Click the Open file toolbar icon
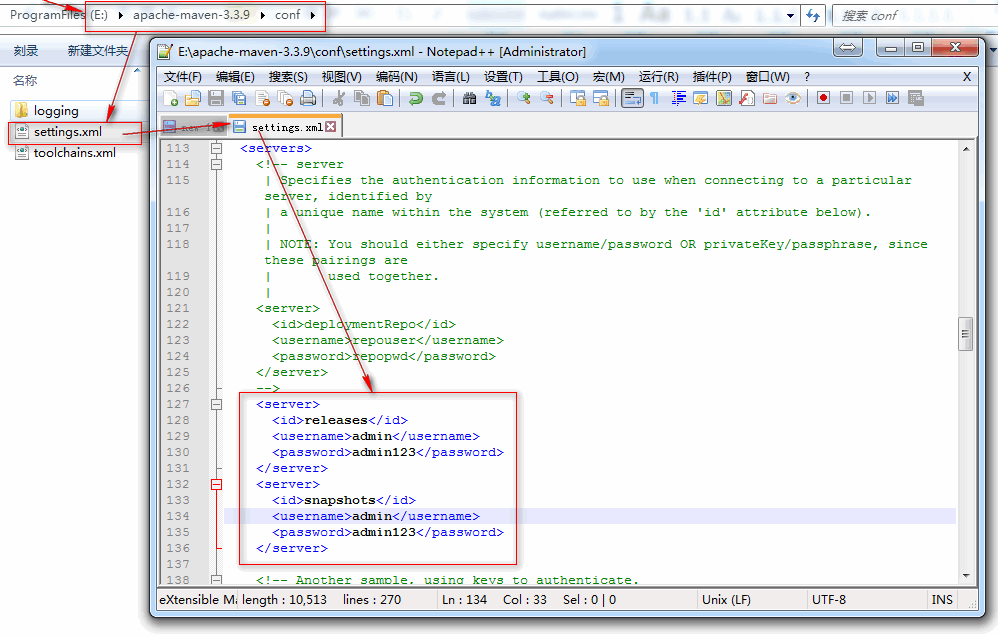Viewport: 998px width, 636px height. (193, 98)
